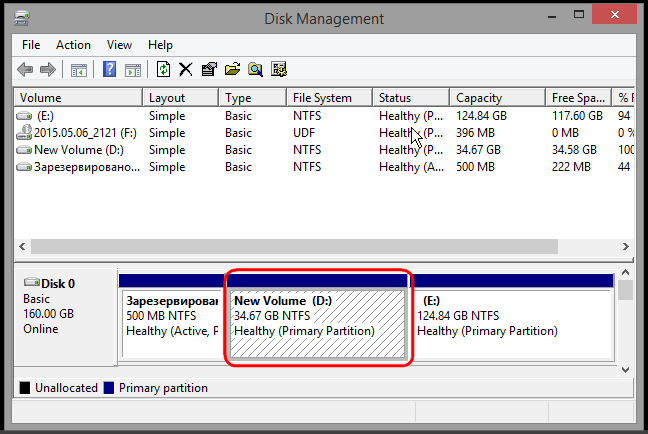Sort by the Type column header

252,98
